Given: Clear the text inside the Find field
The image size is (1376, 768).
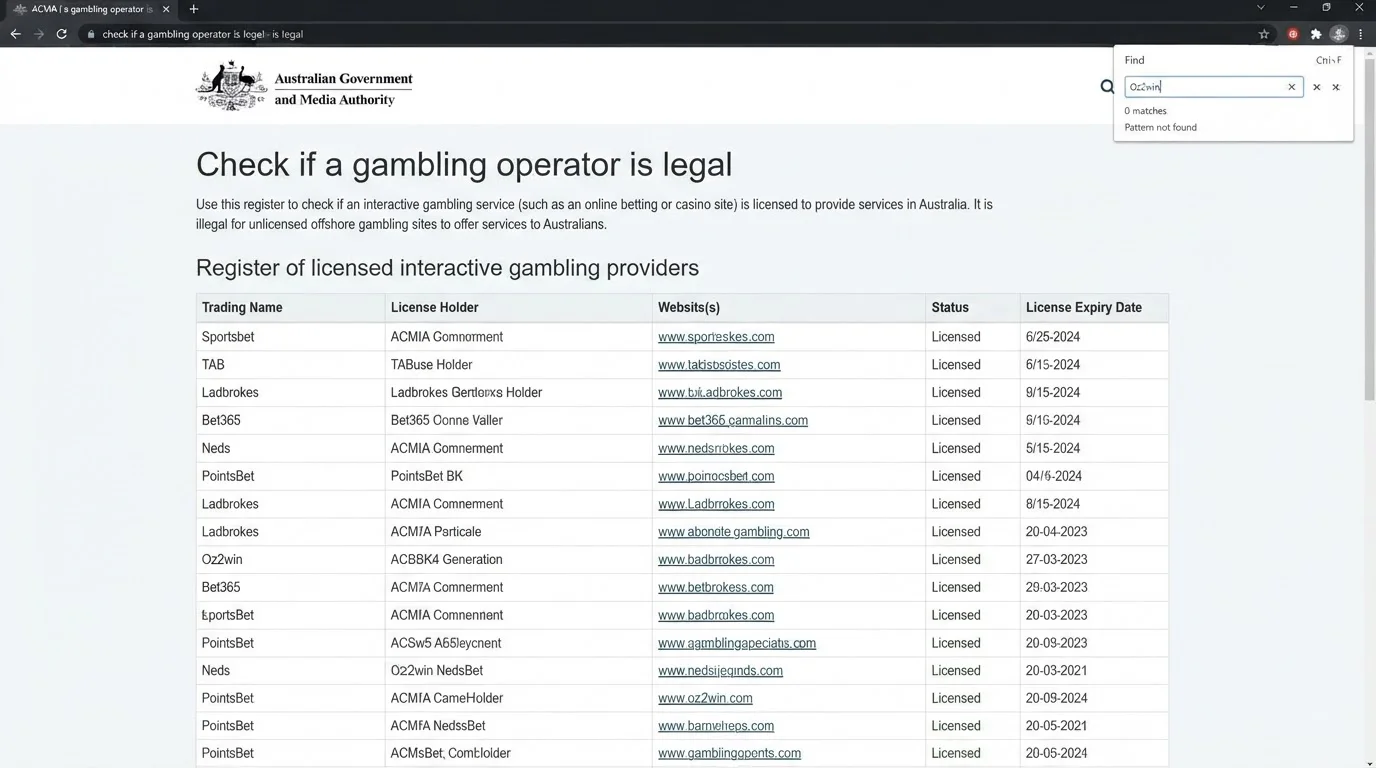Looking at the screenshot, I should 1291,87.
